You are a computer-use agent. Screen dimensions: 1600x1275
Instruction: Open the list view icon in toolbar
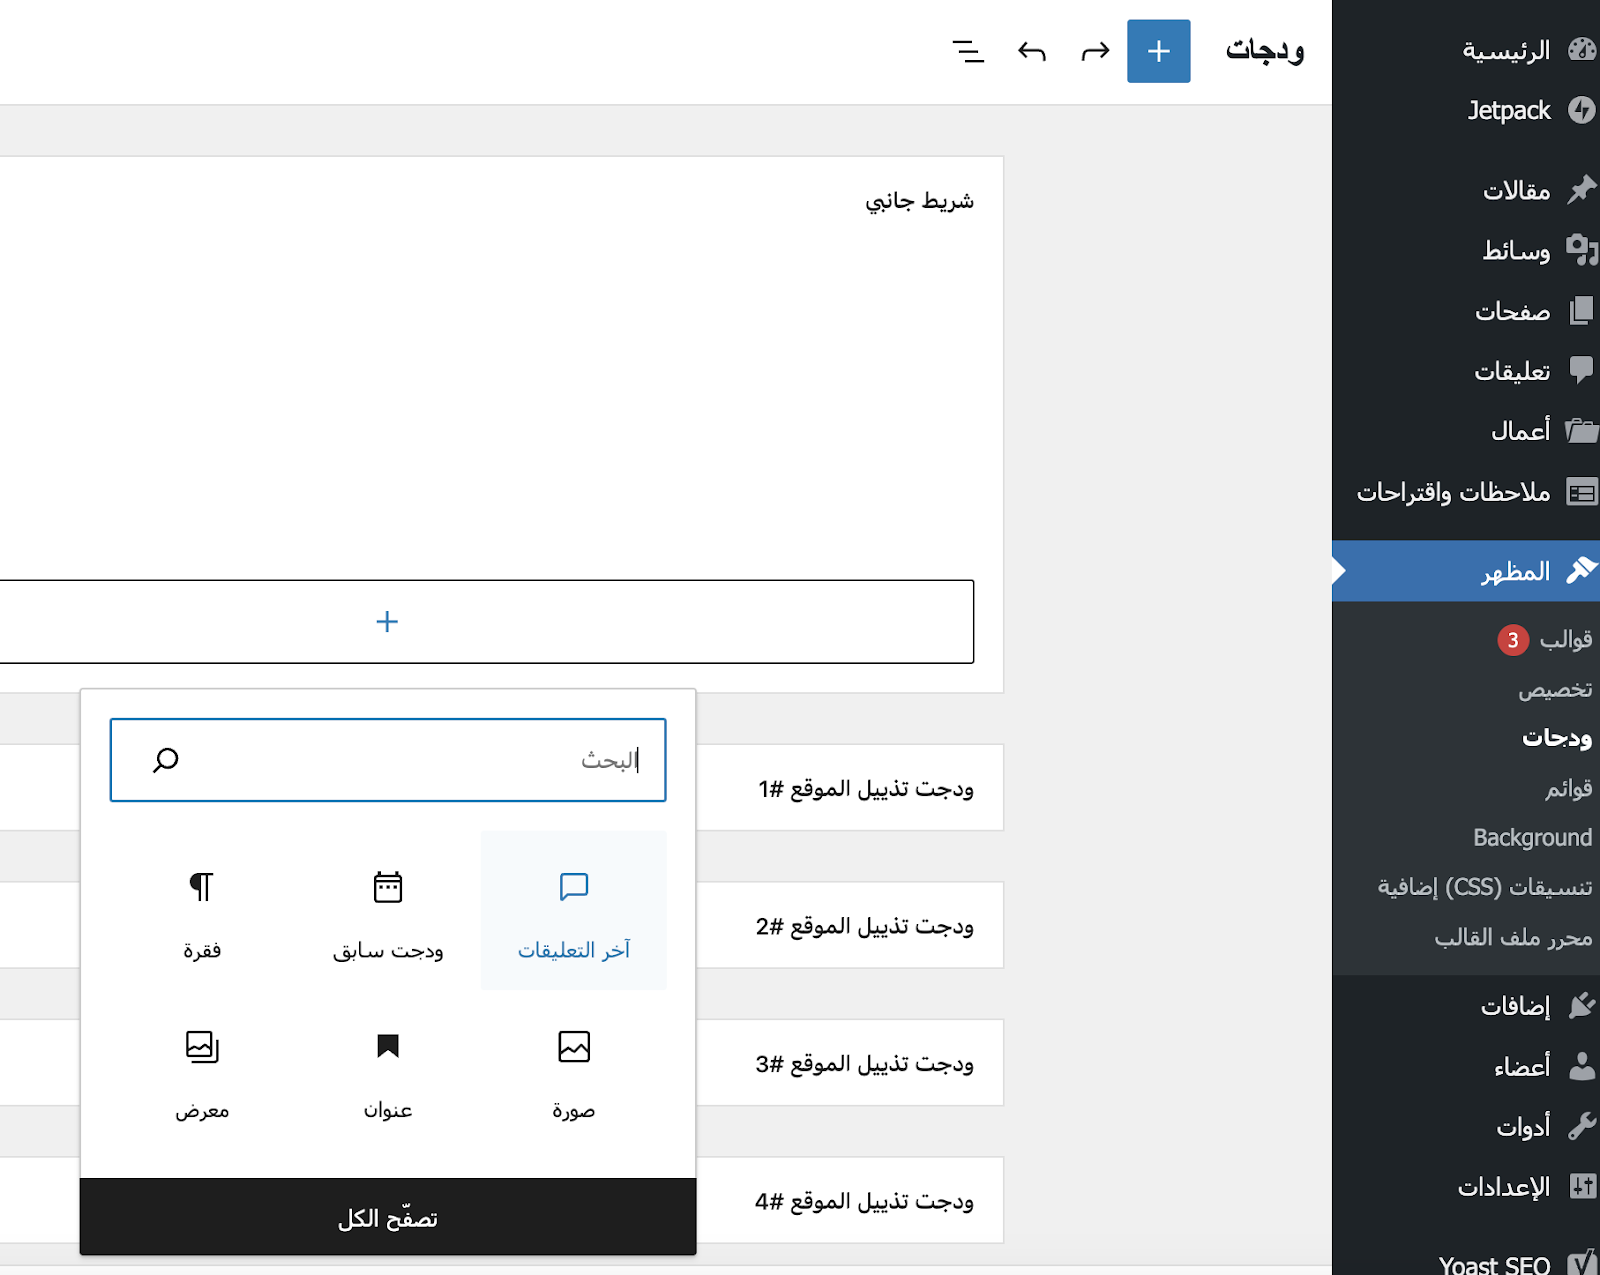tap(968, 51)
